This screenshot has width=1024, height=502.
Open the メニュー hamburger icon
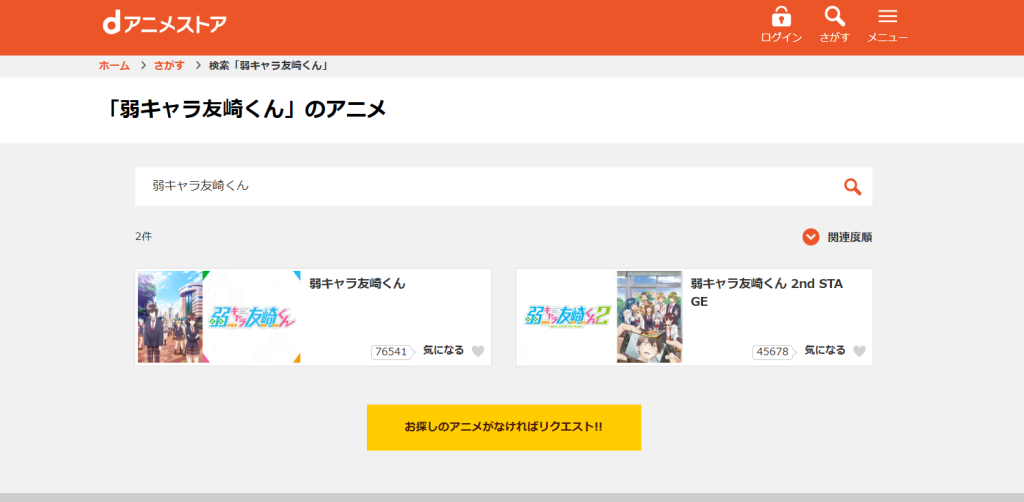pos(888,17)
